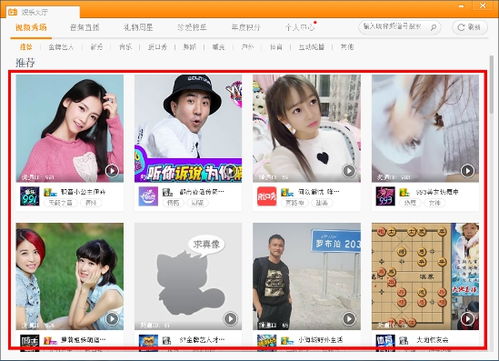
Task: Open the 993 channel logo
Action: [x=385, y=196]
